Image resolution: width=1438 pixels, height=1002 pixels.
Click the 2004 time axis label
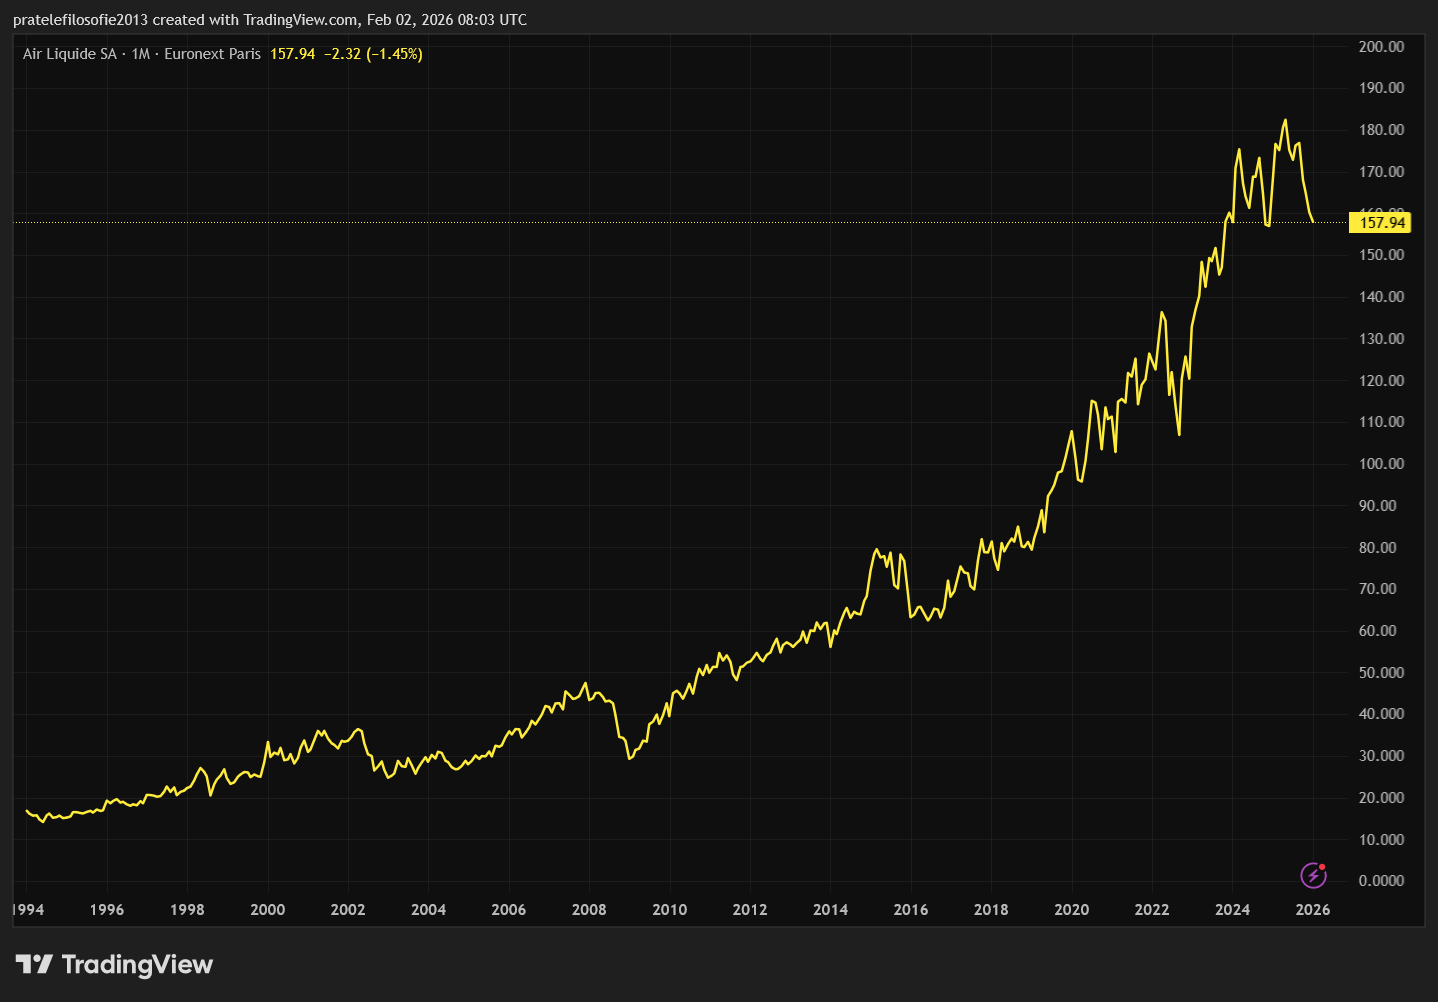click(x=428, y=910)
